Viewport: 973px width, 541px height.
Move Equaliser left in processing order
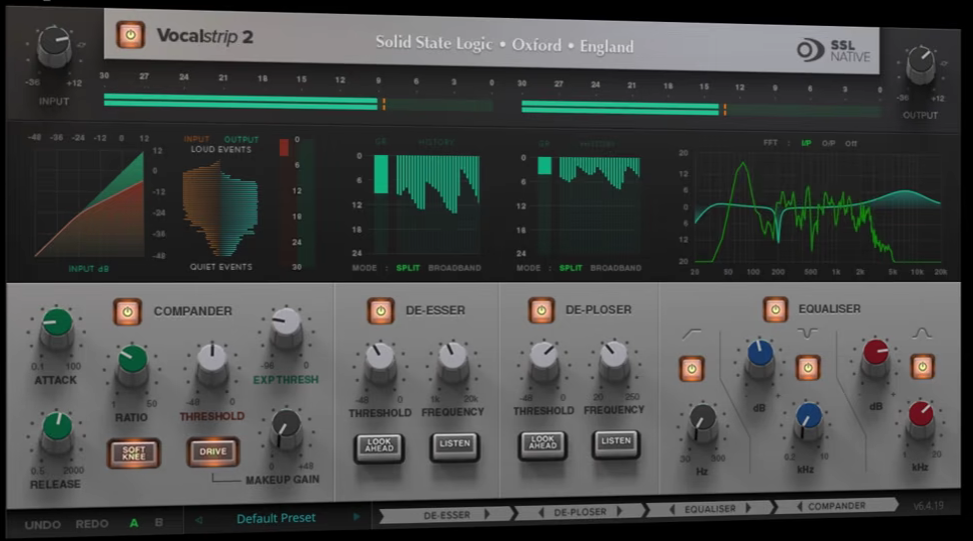(x=672, y=509)
